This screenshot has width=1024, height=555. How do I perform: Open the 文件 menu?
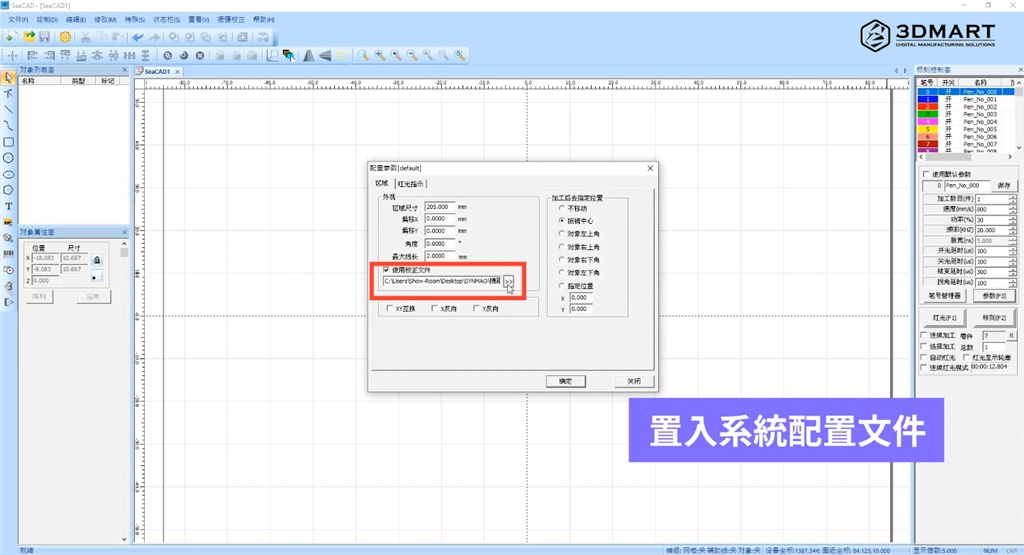click(x=18, y=19)
